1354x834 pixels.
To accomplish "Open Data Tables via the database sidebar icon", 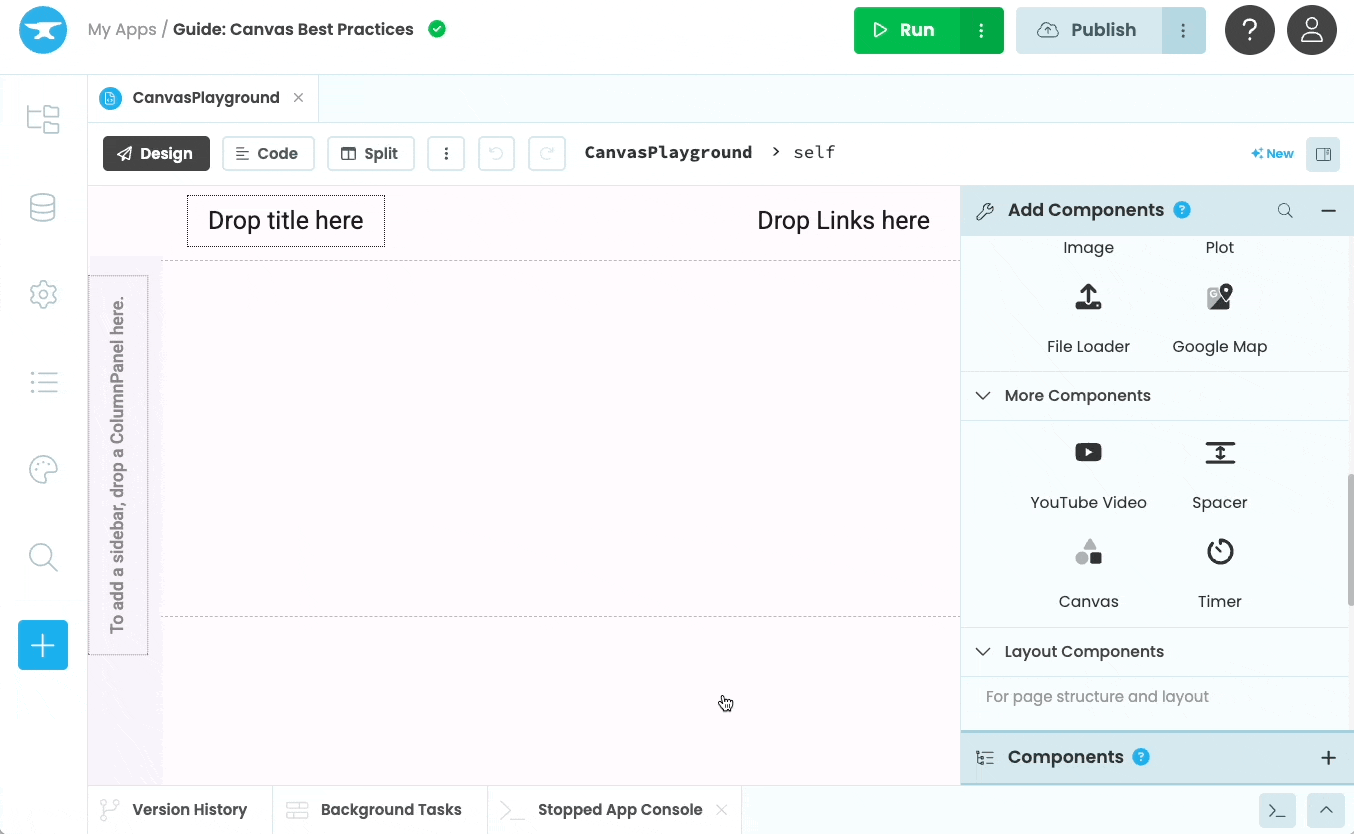I will click(x=43, y=207).
